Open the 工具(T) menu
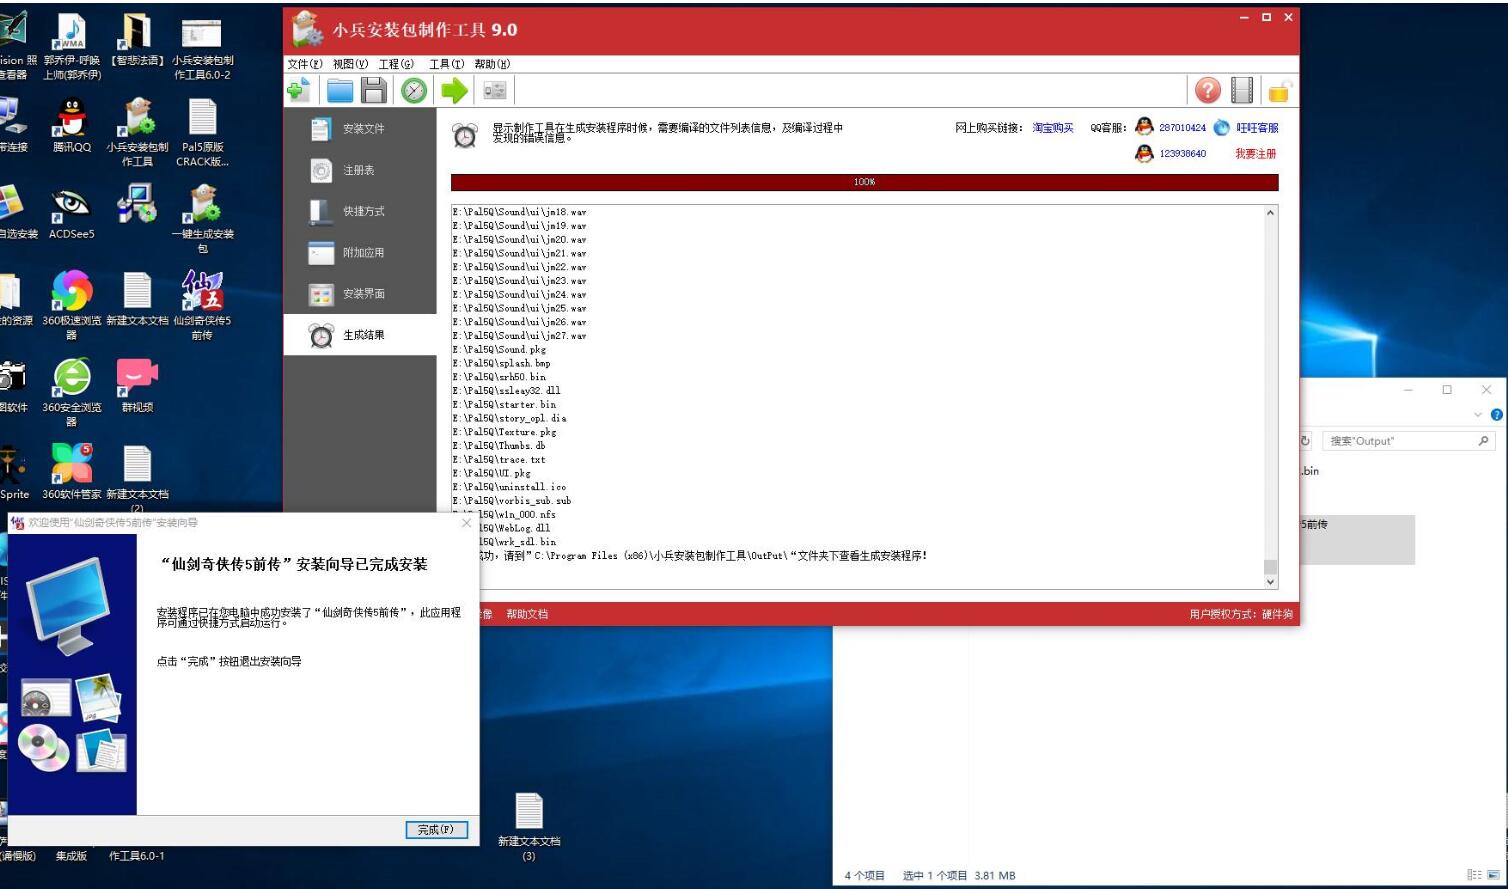This screenshot has width=1508, height=889. pyautogui.click(x=446, y=64)
